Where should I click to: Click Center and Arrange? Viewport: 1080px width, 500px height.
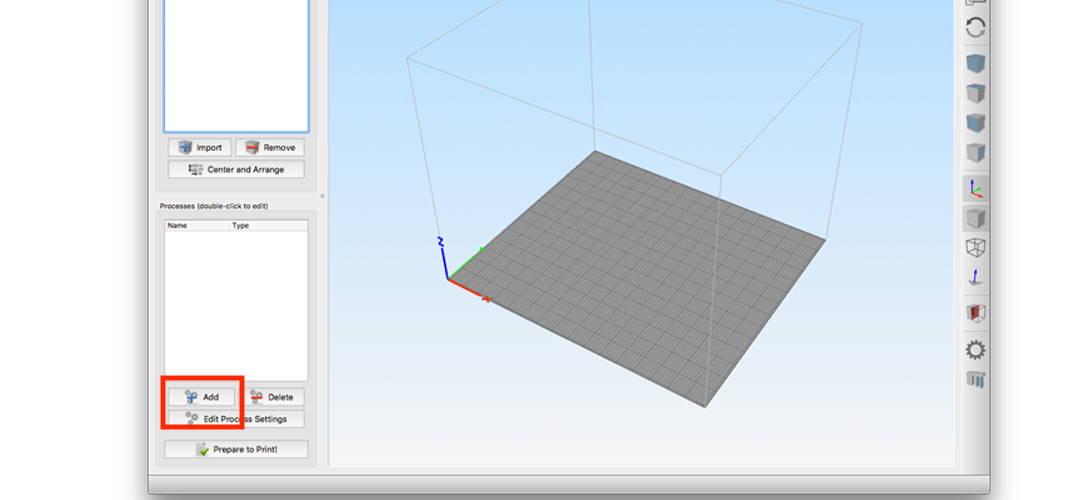tap(235, 170)
